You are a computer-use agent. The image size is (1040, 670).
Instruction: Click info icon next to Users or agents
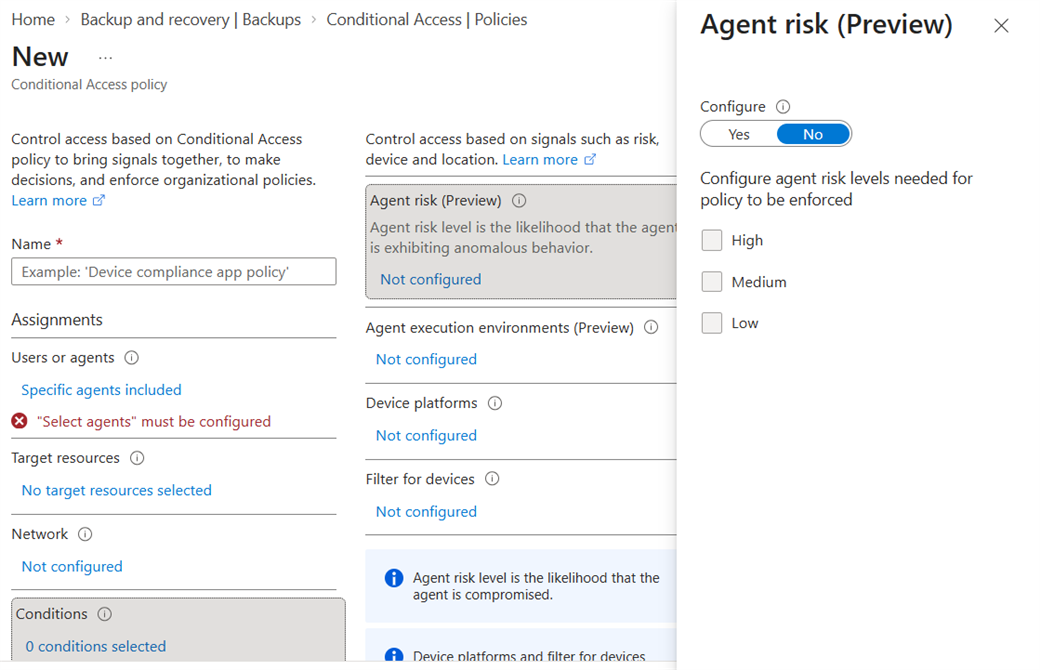pos(132,358)
